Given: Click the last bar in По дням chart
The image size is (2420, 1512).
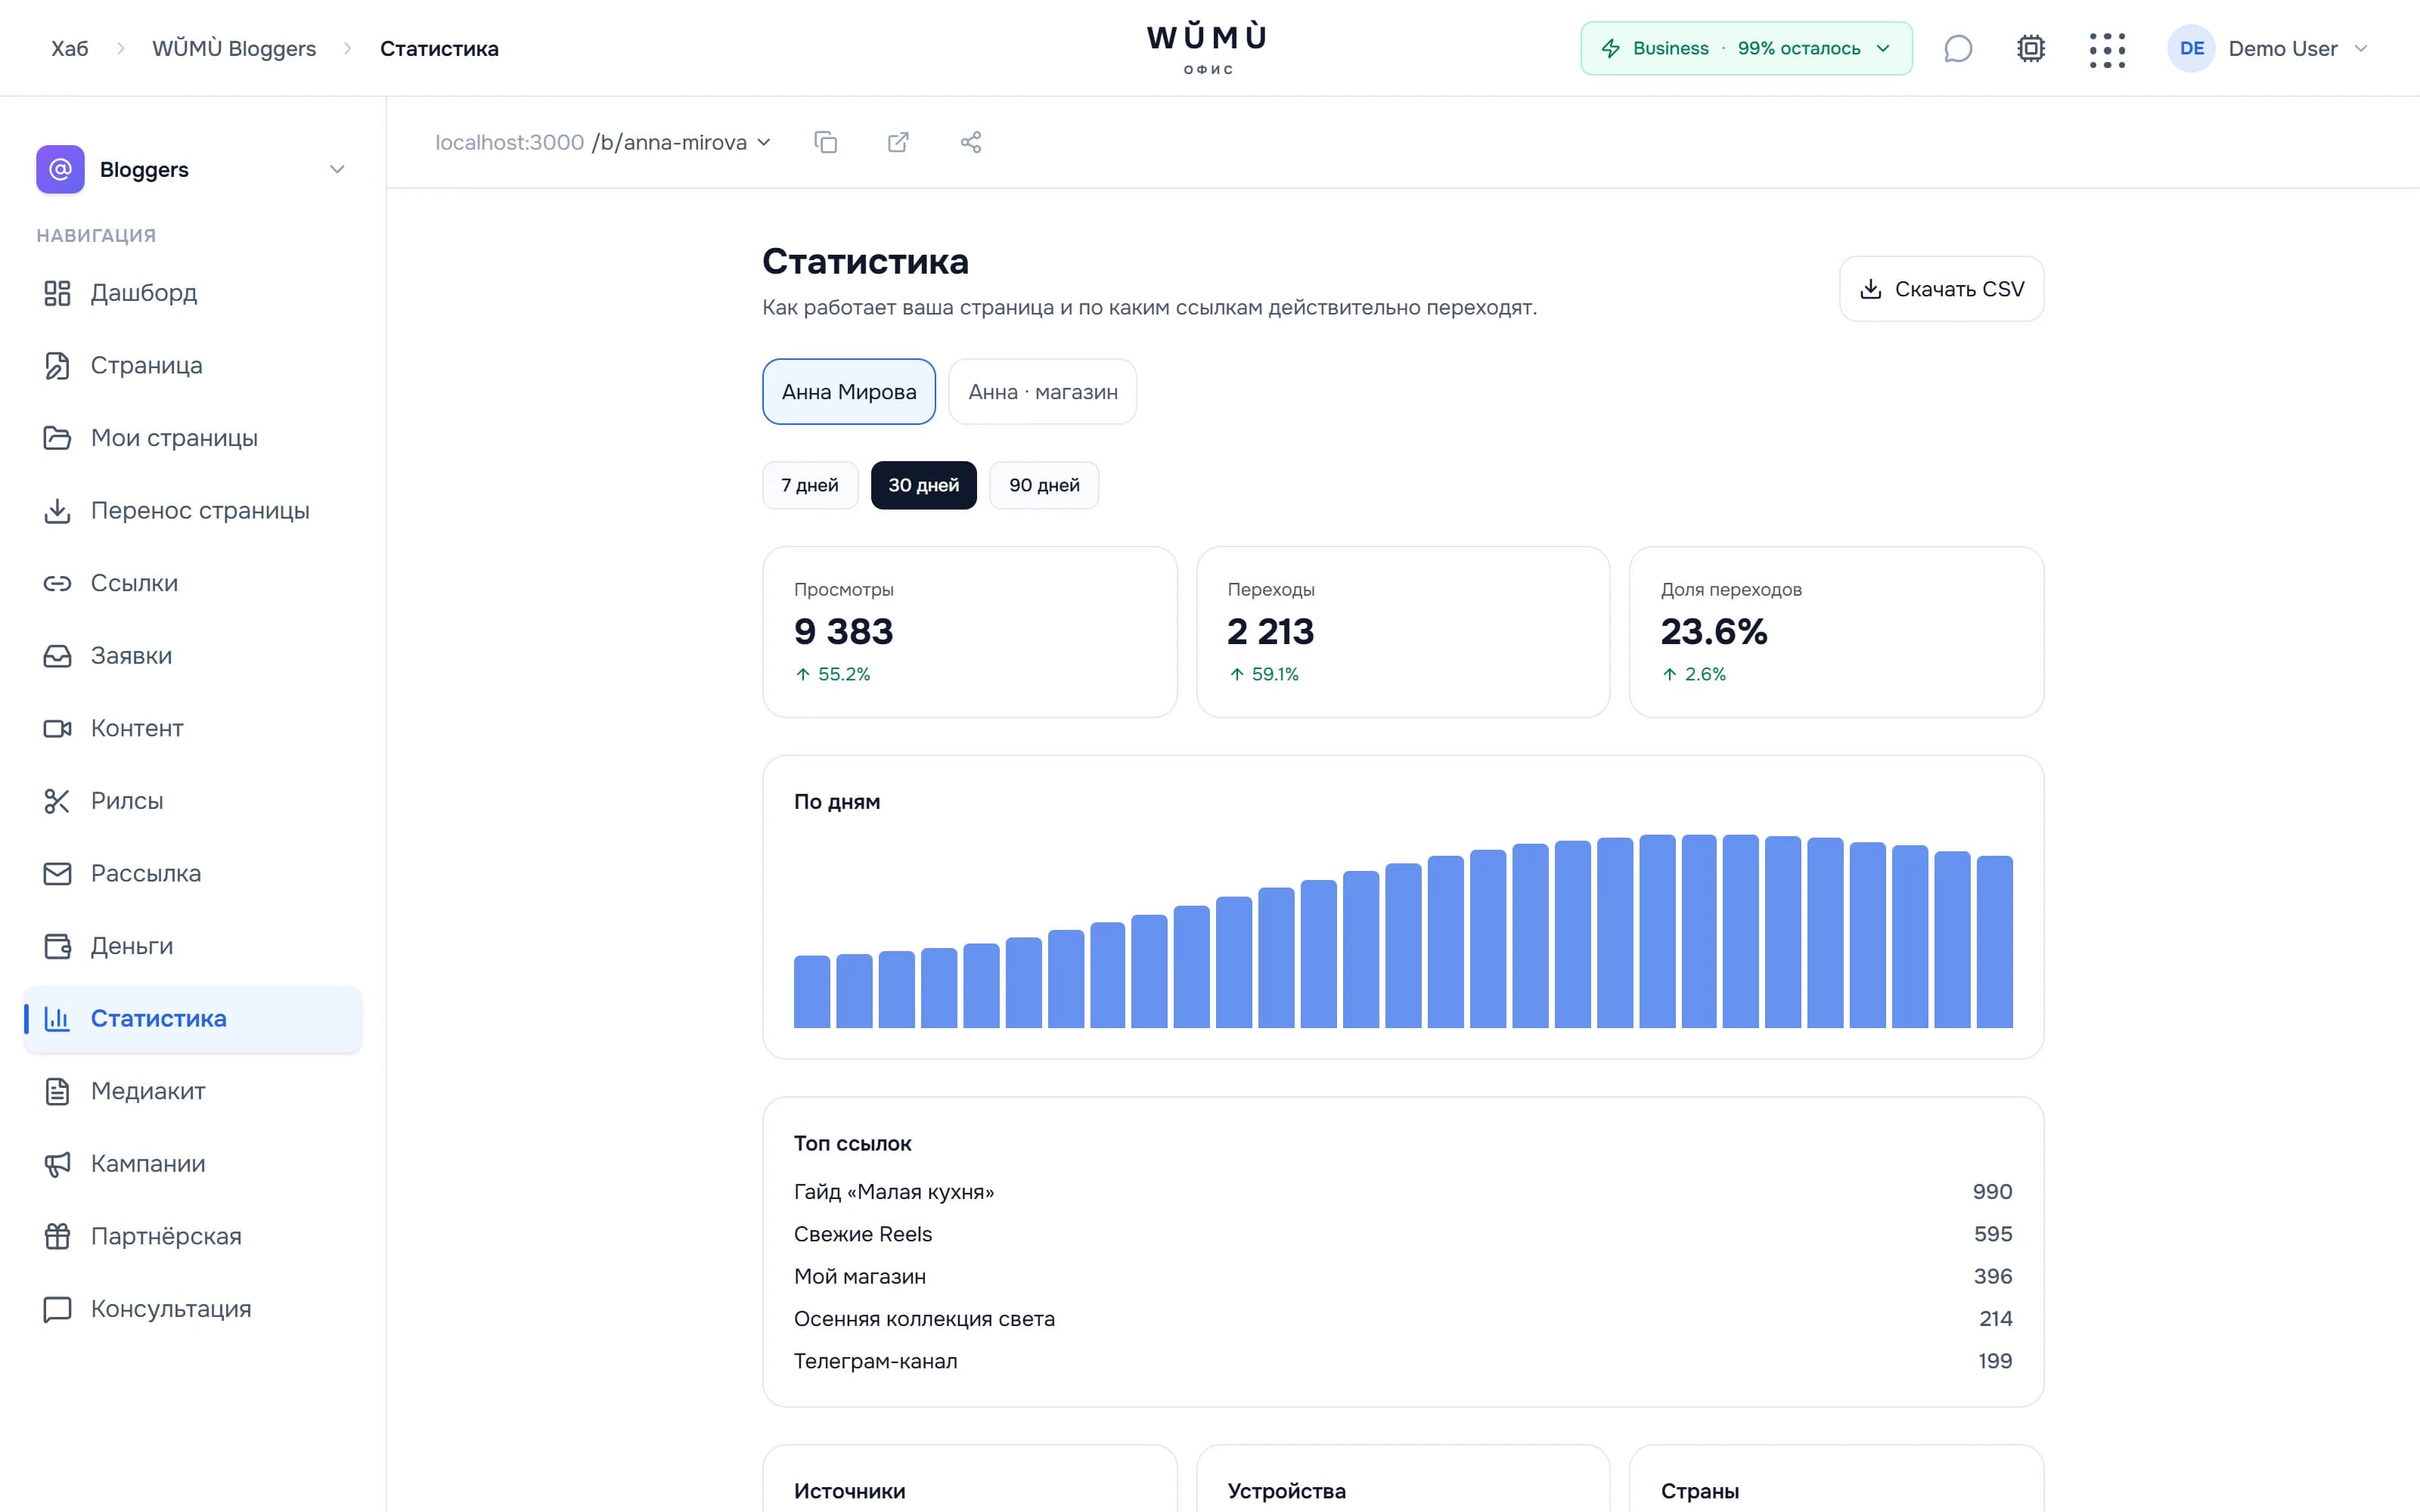Looking at the screenshot, I should click(1995, 942).
